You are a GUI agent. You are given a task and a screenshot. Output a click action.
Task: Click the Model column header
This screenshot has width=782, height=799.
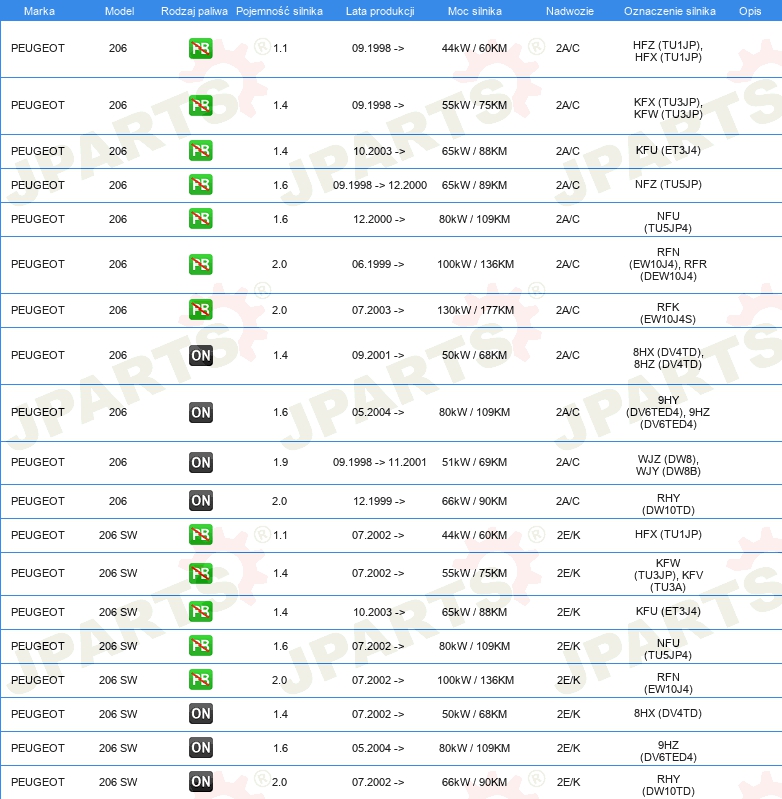click(x=119, y=11)
